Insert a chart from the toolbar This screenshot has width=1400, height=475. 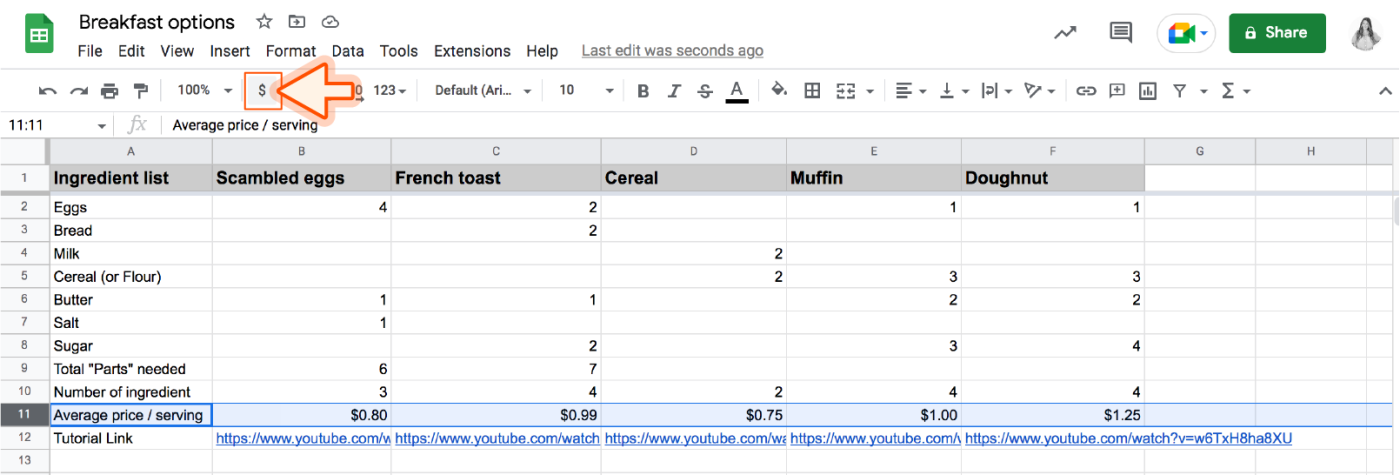click(1148, 91)
